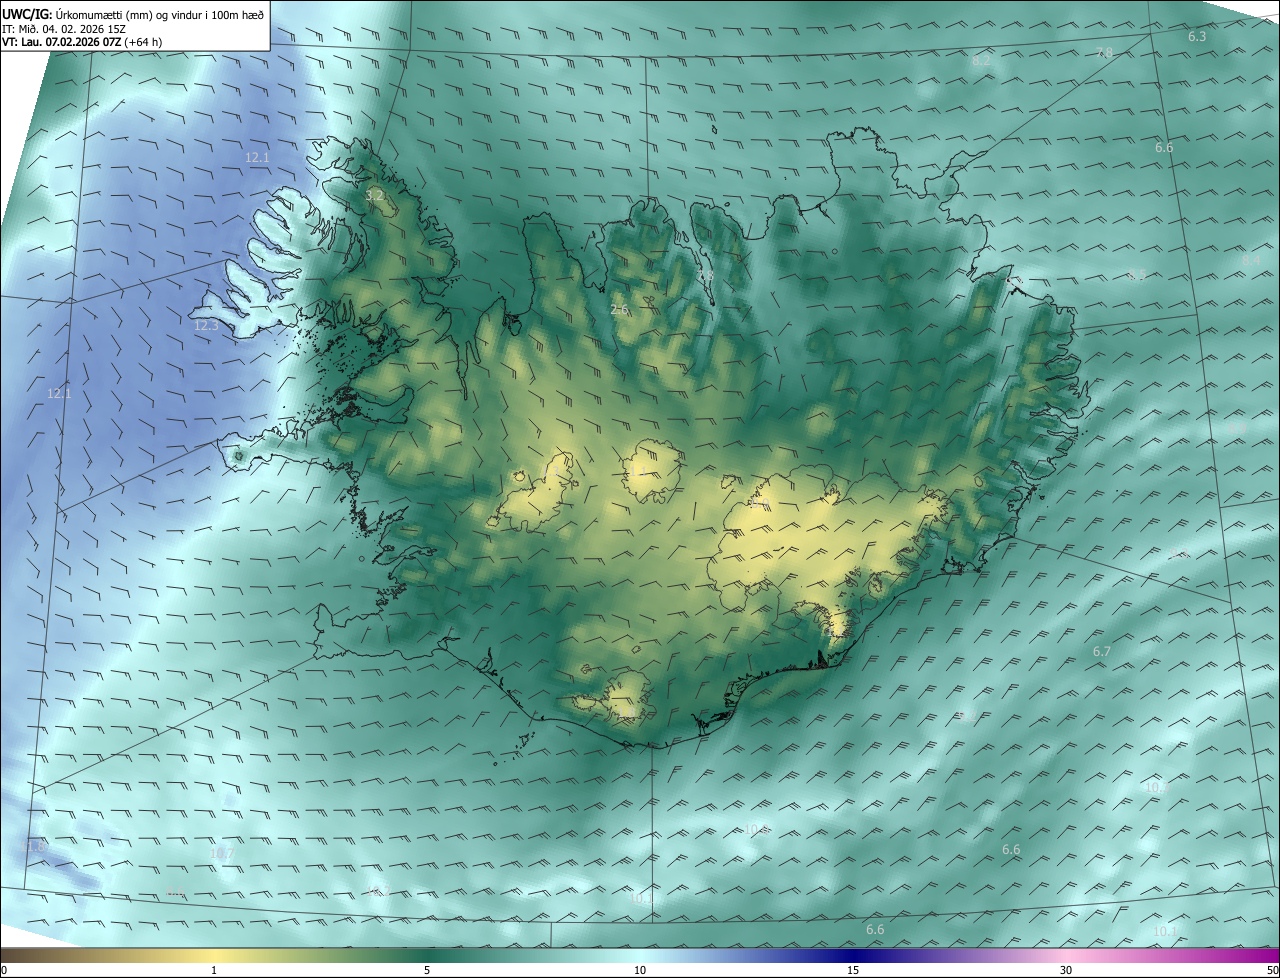Click the colorbar tick label 50
The width and height of the screenshot is (1280, 978).
coord(1272,970)
